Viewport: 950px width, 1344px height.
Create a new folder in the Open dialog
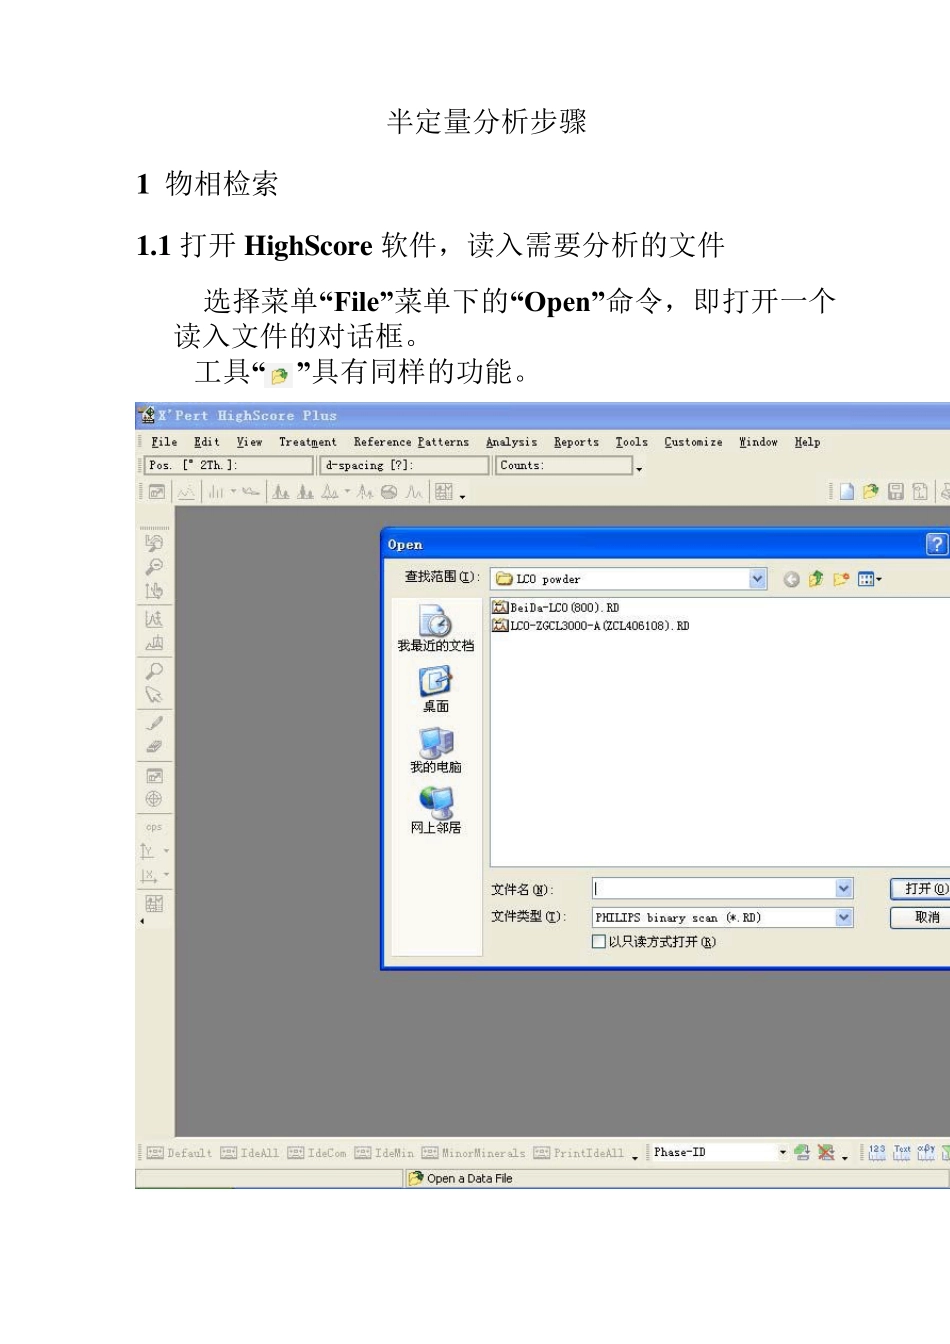841,579
